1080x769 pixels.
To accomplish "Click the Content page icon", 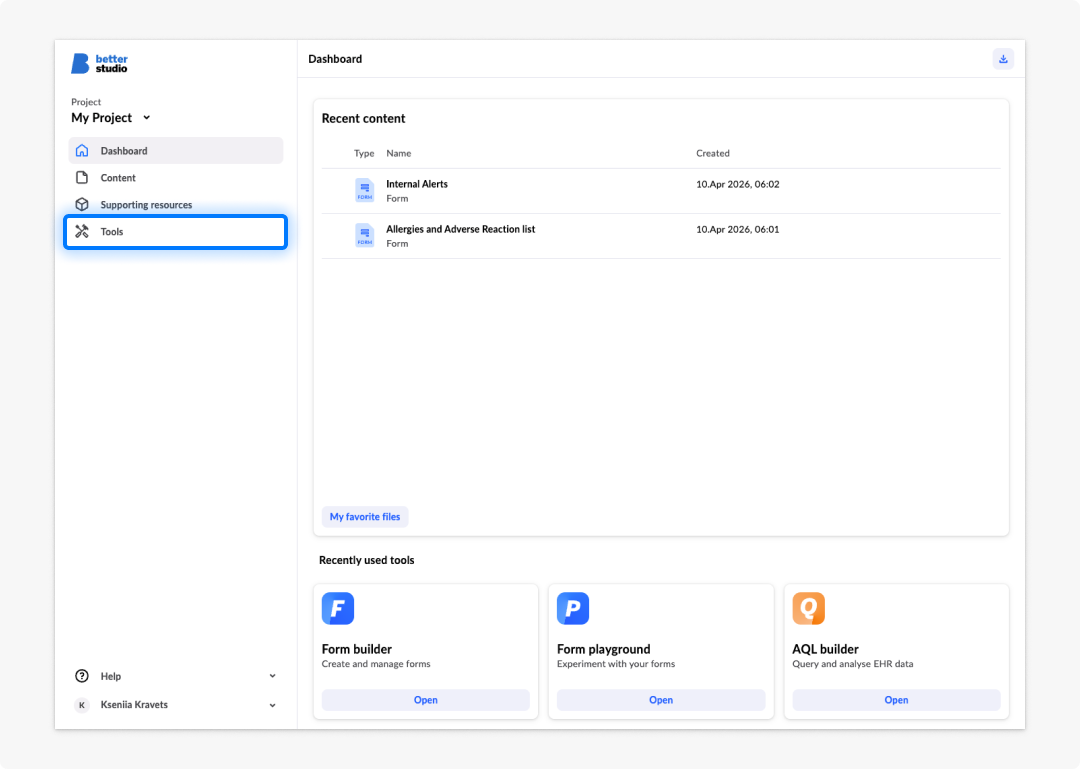I will click(82, 177).
